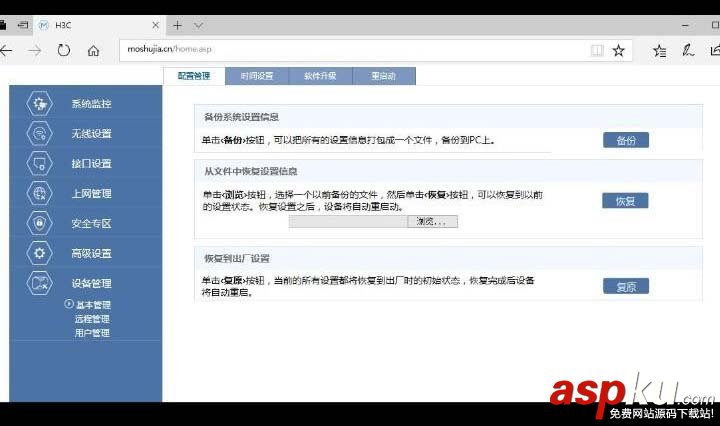This screenshot has height=426, width=720.
Task: Click the 接口设置 interface icon
Action: point(39,163)
